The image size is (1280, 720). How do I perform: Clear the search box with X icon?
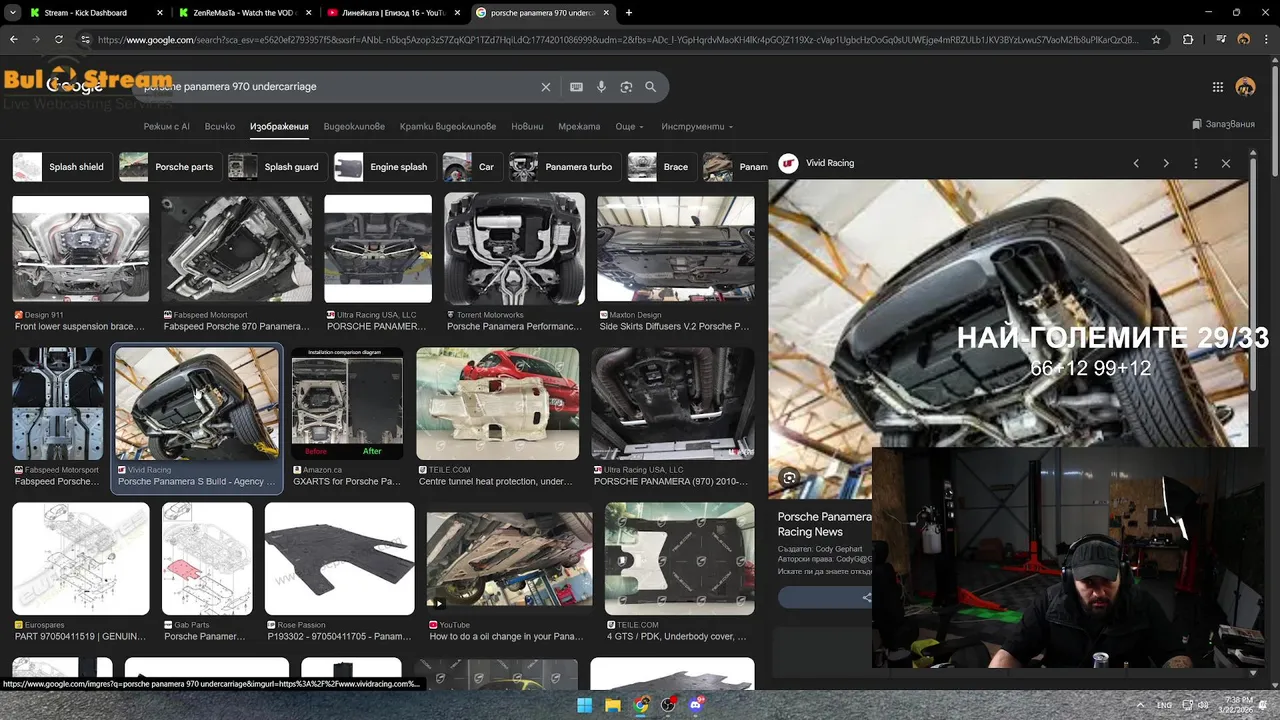click(x=545, y=87)
